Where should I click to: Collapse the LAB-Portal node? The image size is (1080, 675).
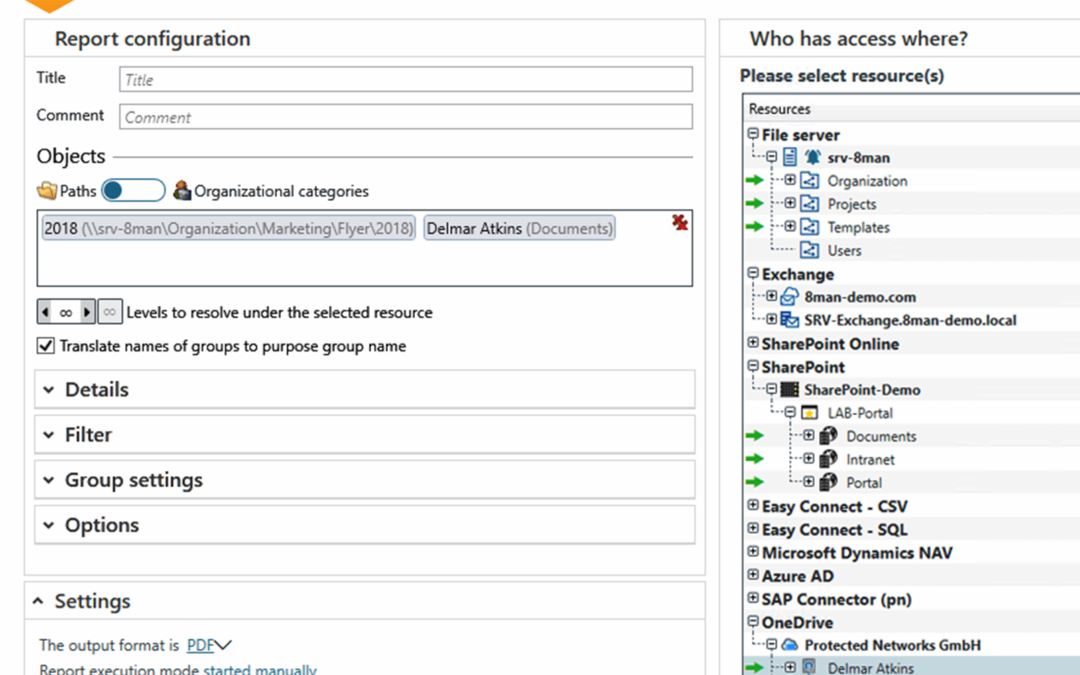tap(790, 413)
